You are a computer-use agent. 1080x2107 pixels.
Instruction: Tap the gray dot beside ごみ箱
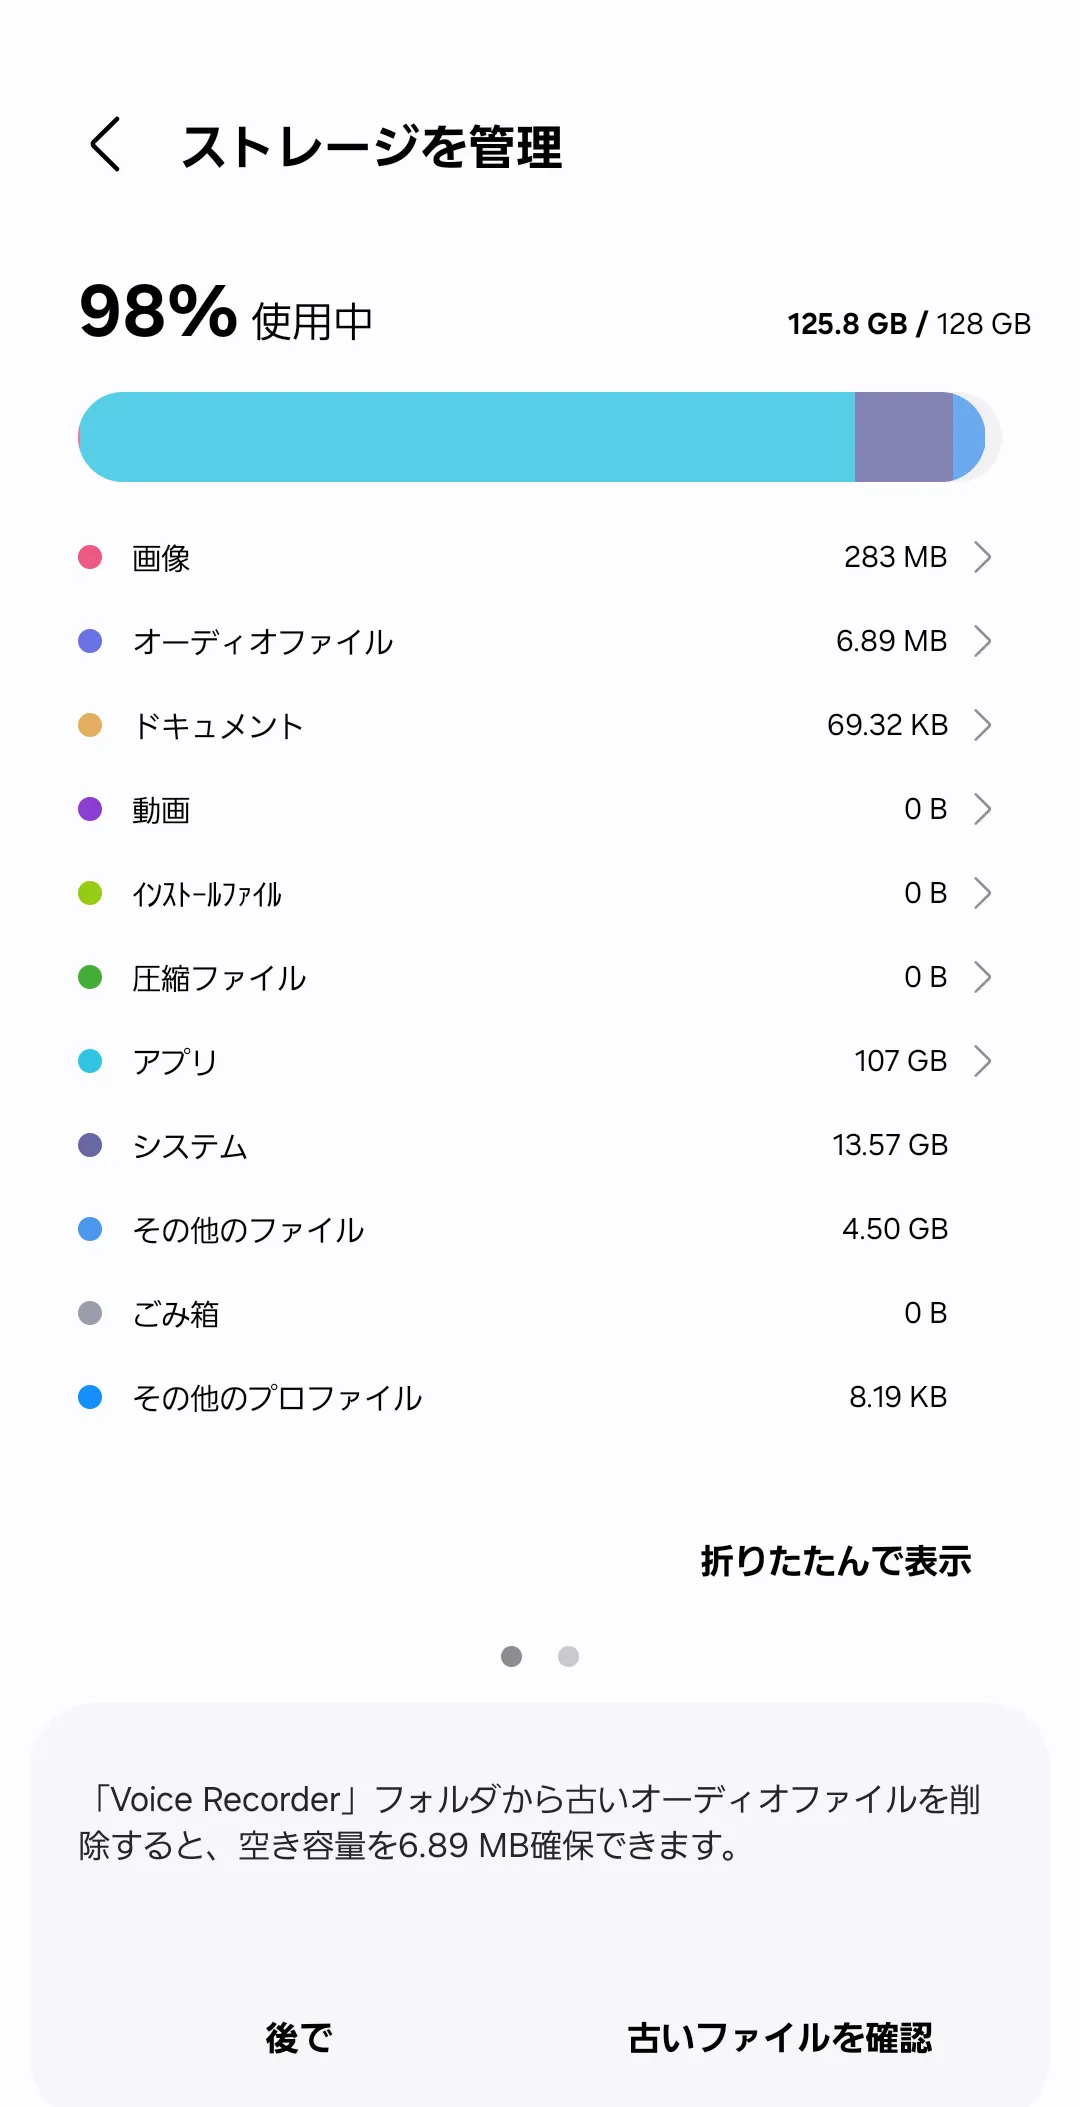pos(90,1313)
